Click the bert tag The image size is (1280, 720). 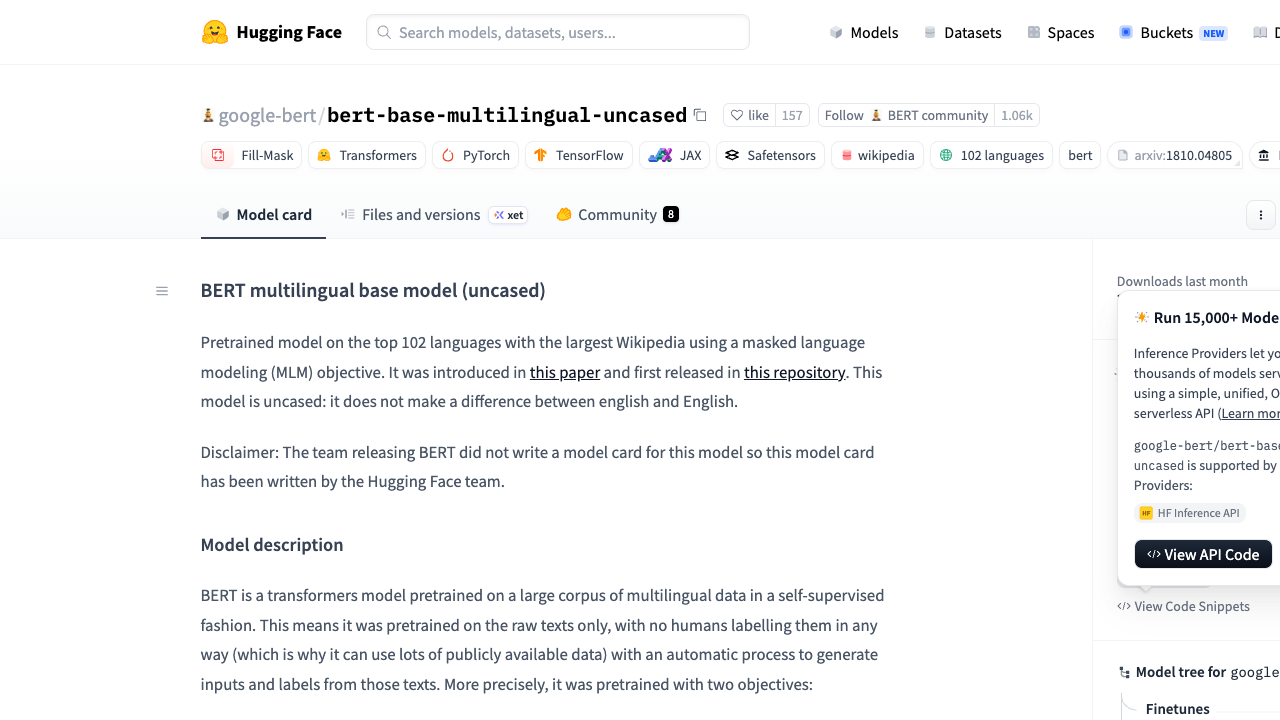point(1080,155)
